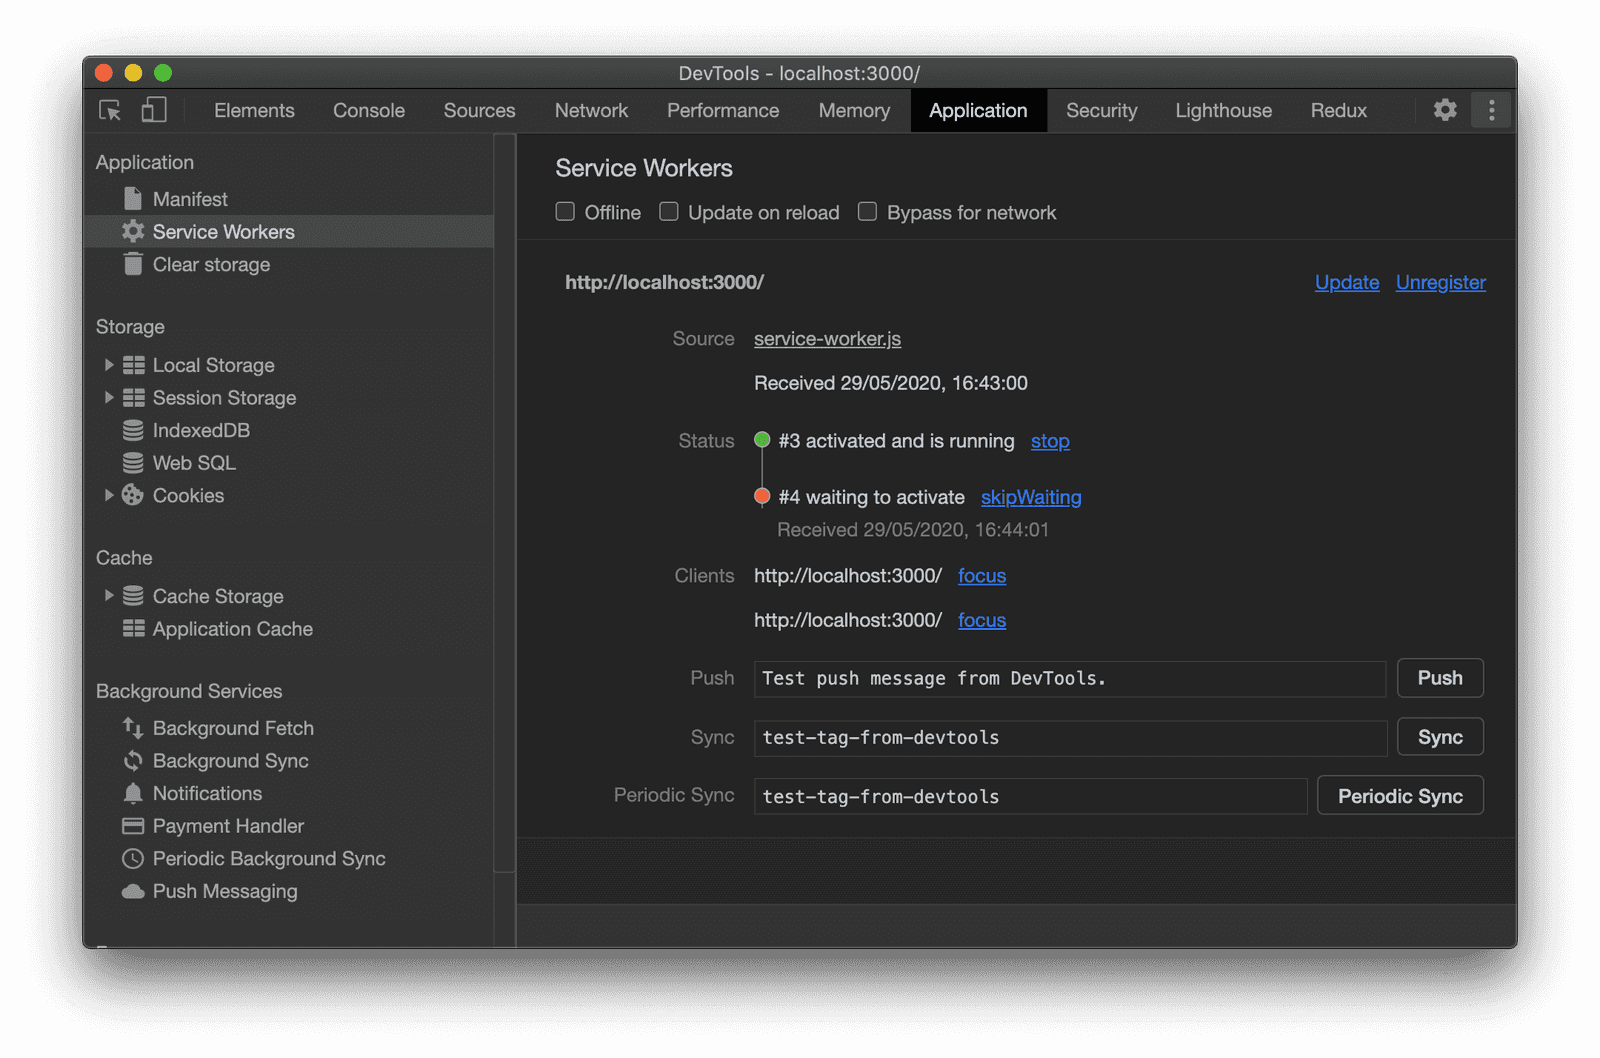This screenshot has height=1058, width=1600.
Task: Open DevTools settings gear
Action: [x=1444, y=110]
